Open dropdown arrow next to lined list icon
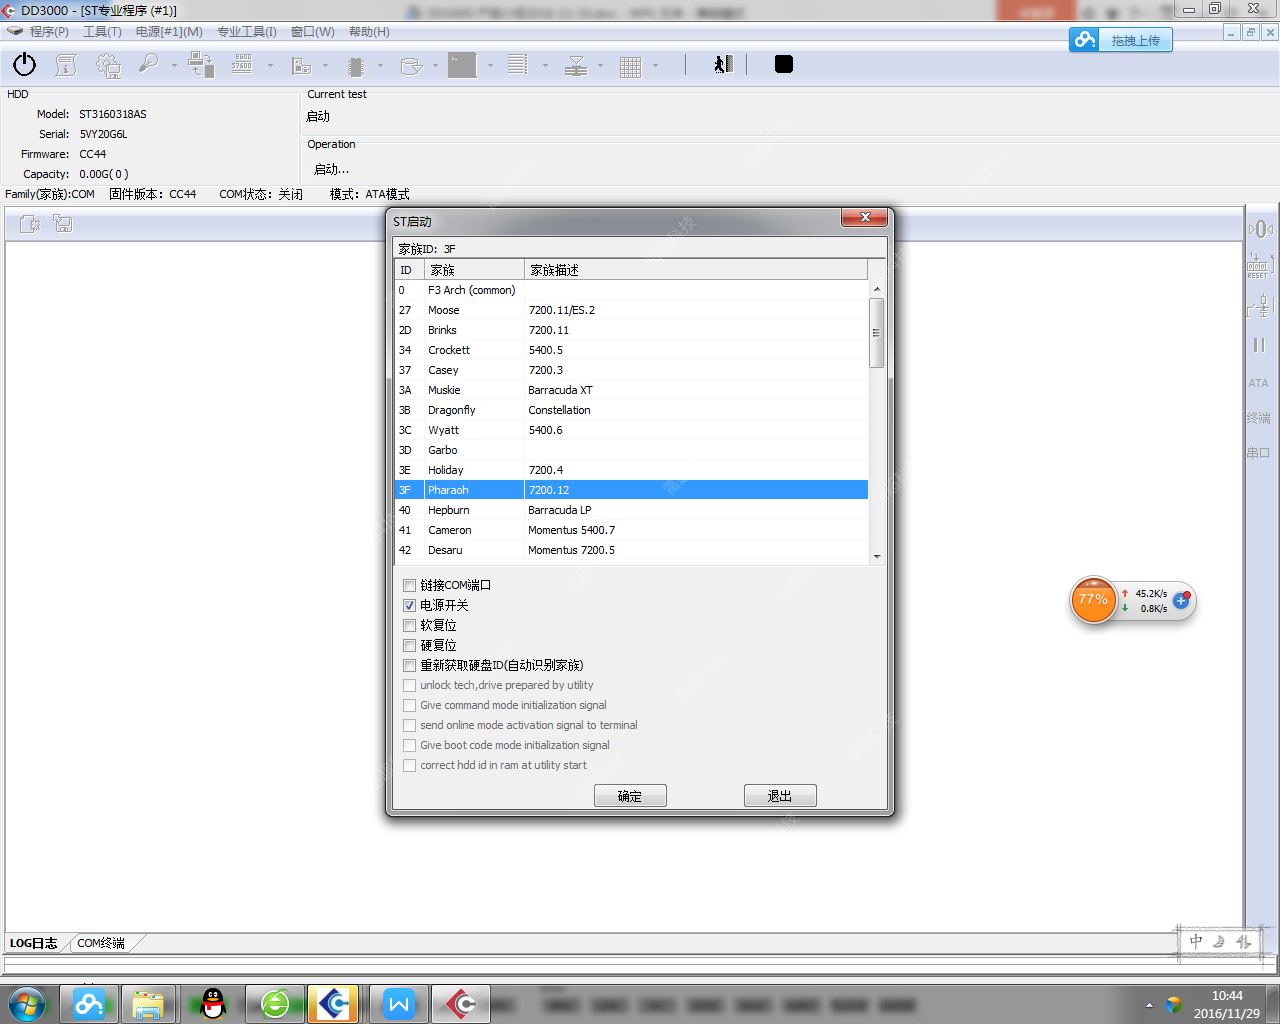The image size is (1280, 1024). (x=545, y=66)
